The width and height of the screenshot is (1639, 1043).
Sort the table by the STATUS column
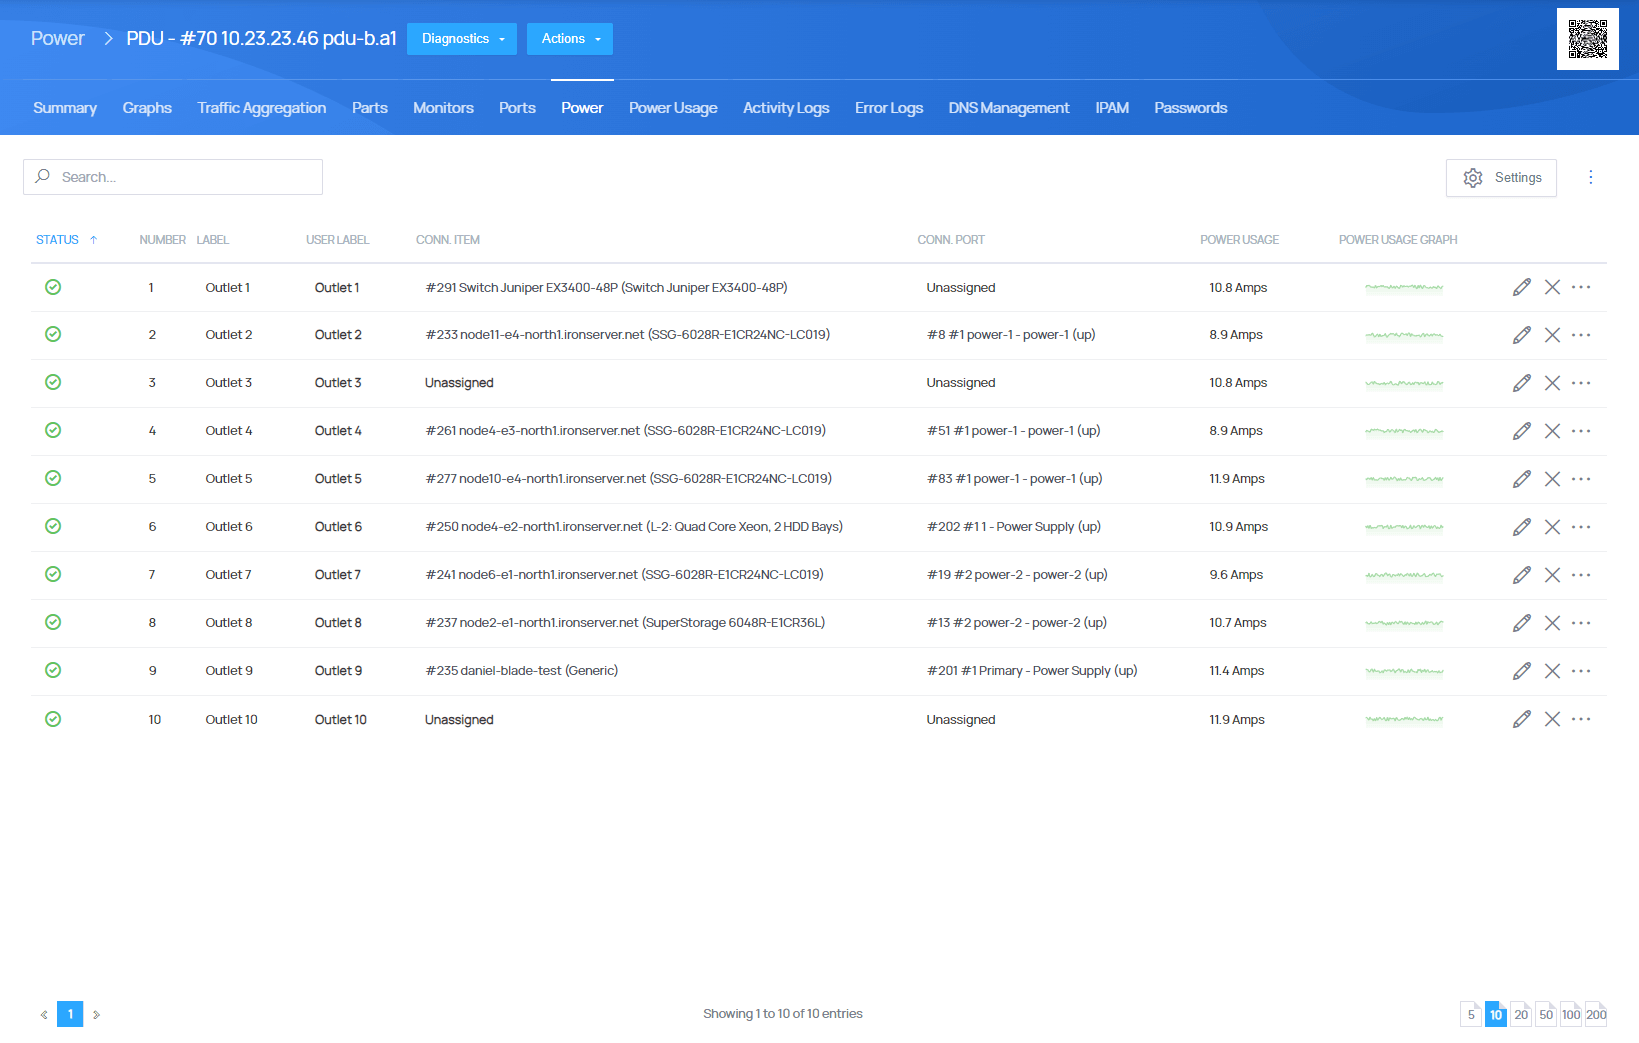tap(66, 240)
